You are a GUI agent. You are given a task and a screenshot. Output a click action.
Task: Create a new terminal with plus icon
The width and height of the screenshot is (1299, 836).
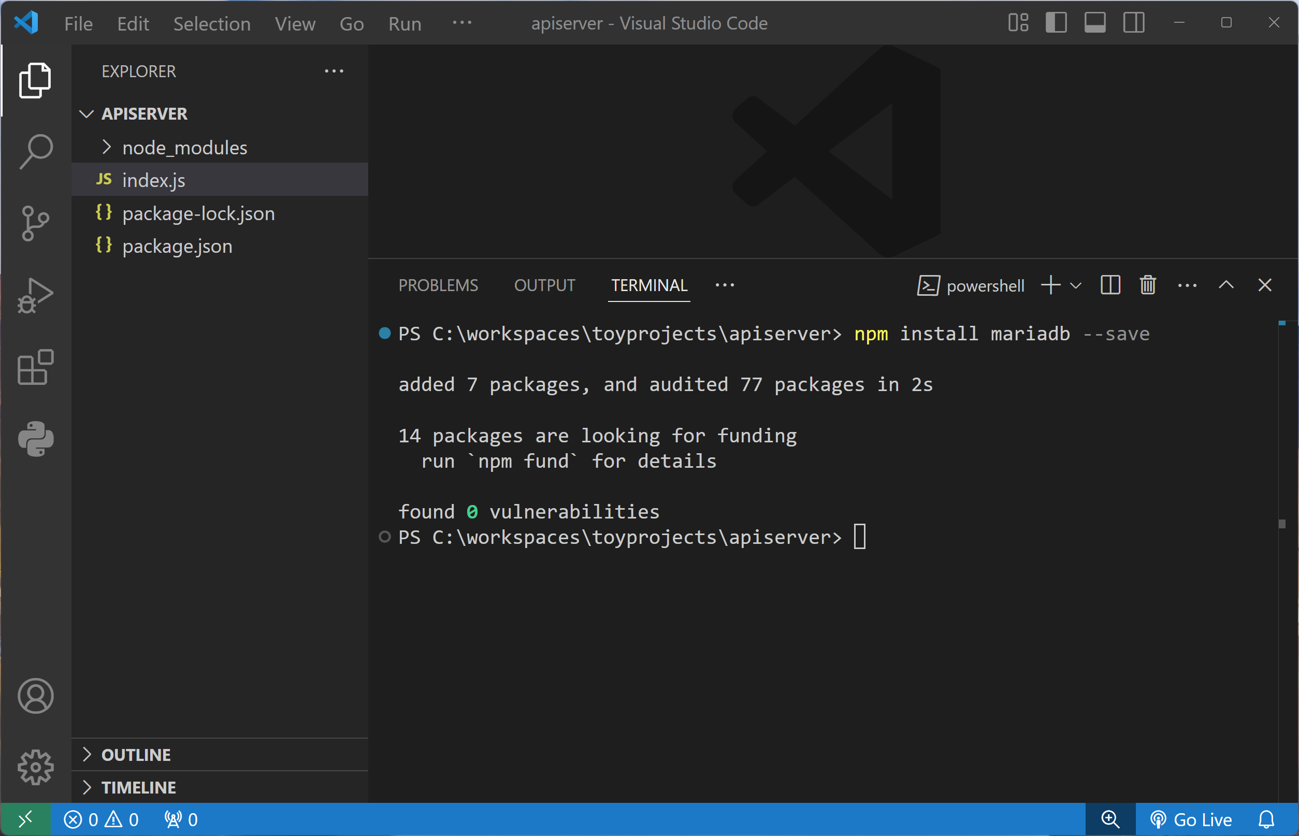click(1050, 285)
